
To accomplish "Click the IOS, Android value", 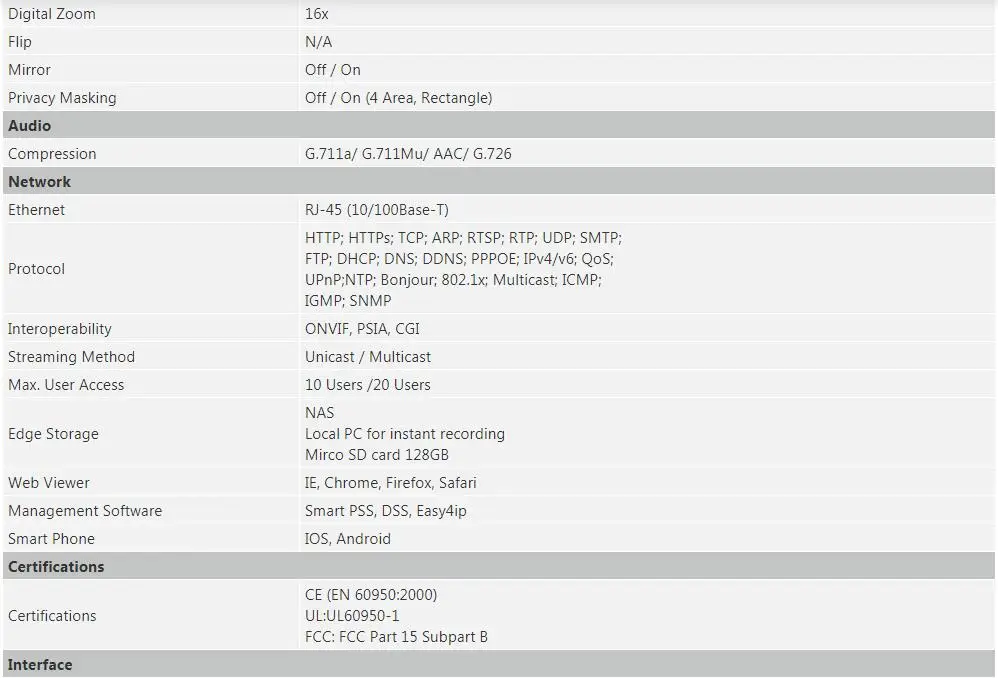I will click(348, 539).
